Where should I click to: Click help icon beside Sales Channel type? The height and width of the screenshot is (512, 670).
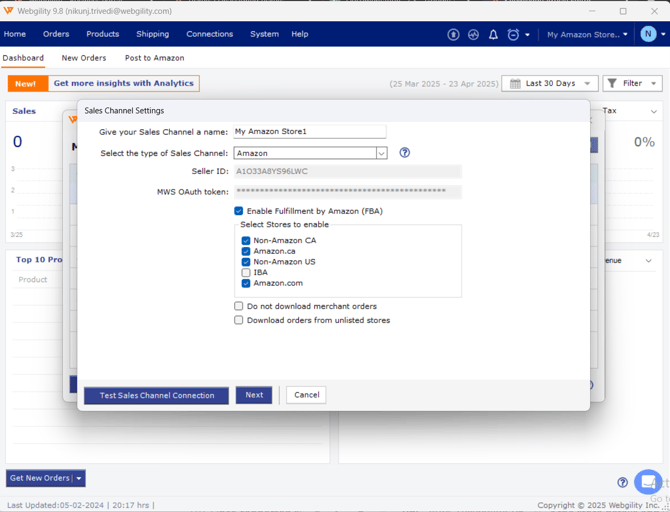coord(405,153)
